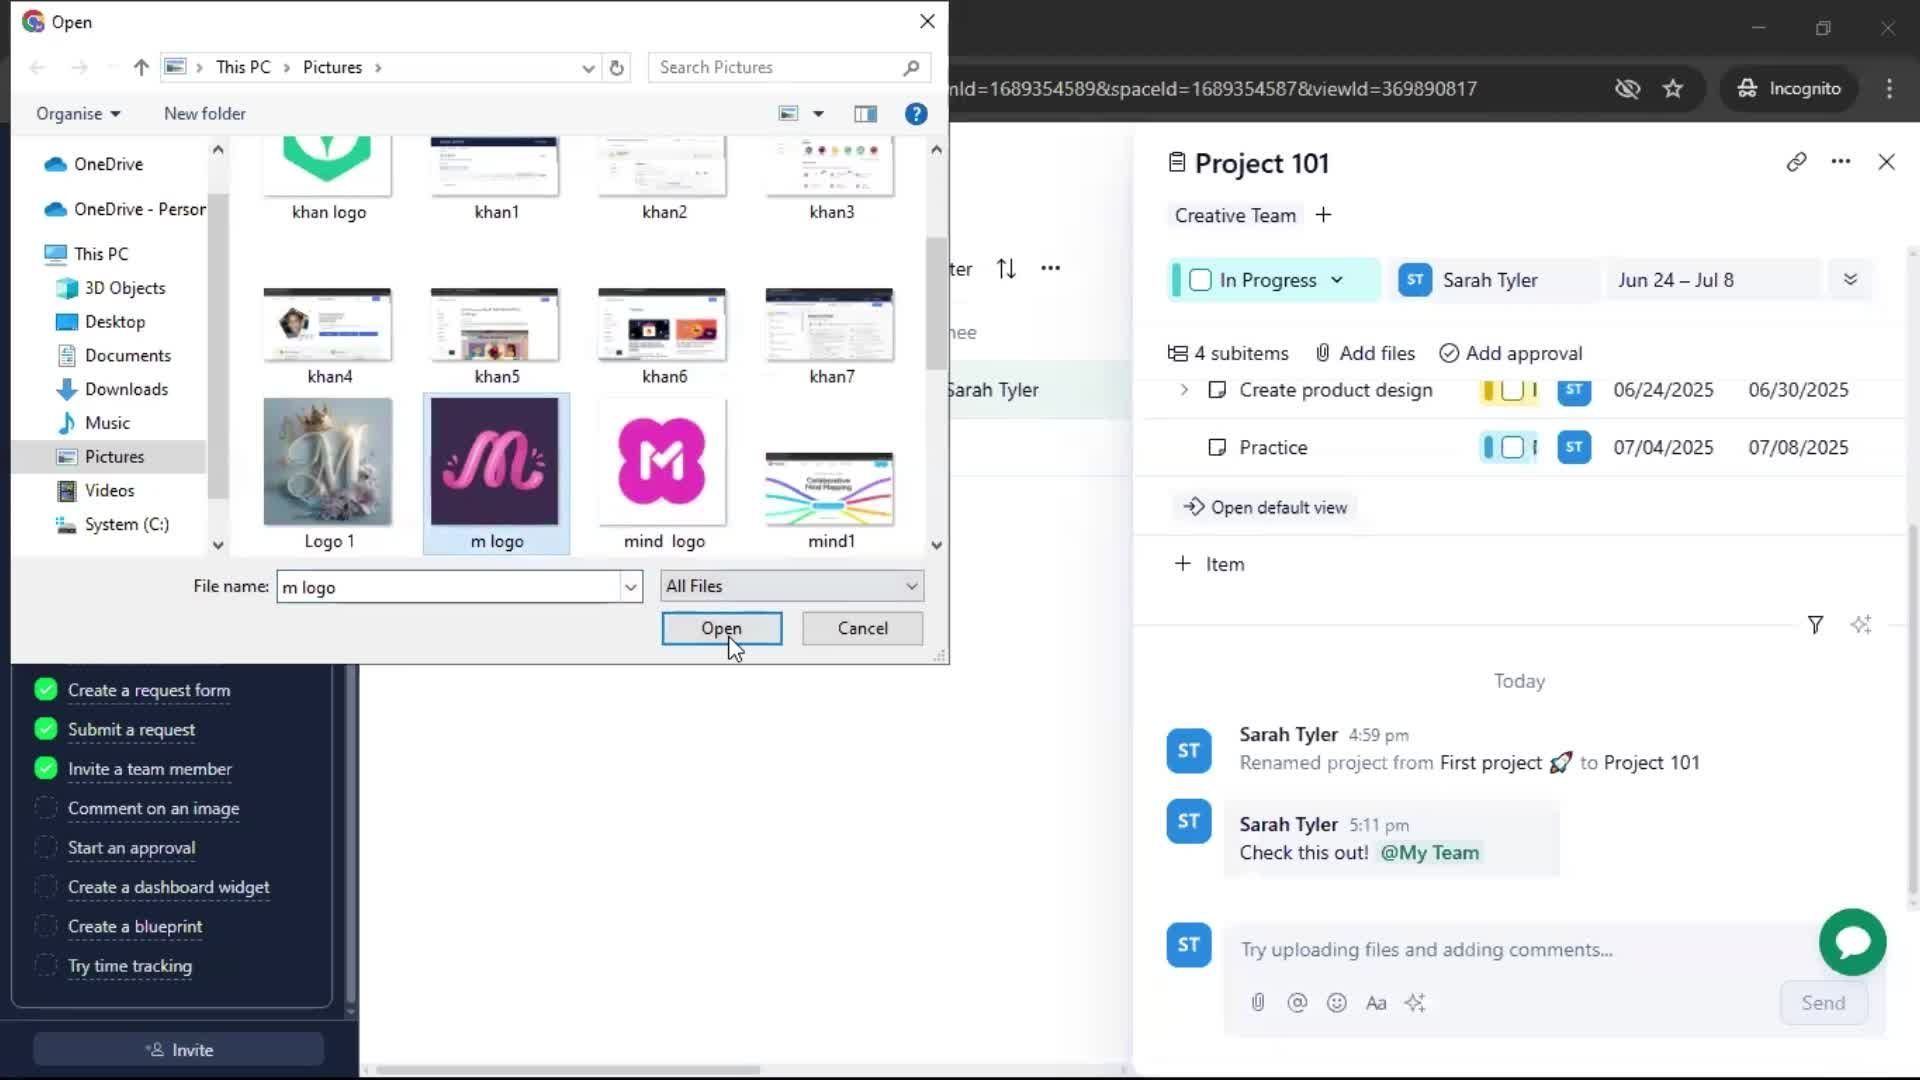Image resolution: width=1920 pixels, height=1080 pixels.
Task: Open the three-dot menu for Project 101
Action: coord(1840,162)
